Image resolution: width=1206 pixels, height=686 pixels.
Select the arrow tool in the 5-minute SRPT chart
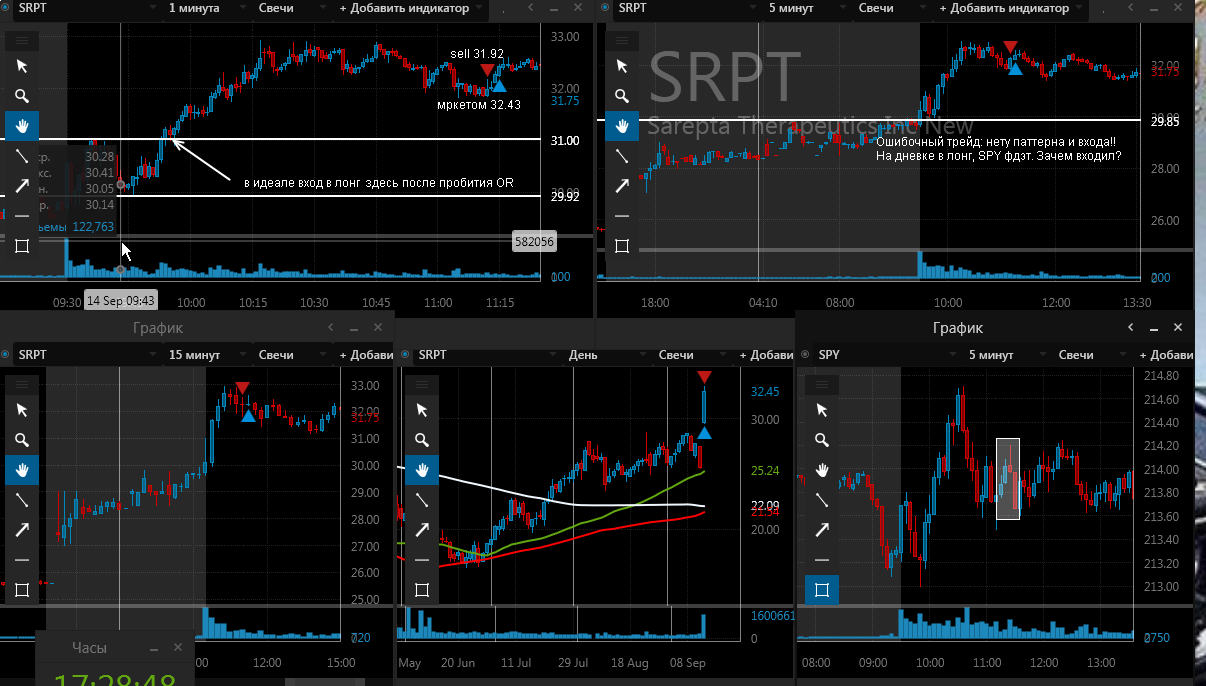(622, 186)
